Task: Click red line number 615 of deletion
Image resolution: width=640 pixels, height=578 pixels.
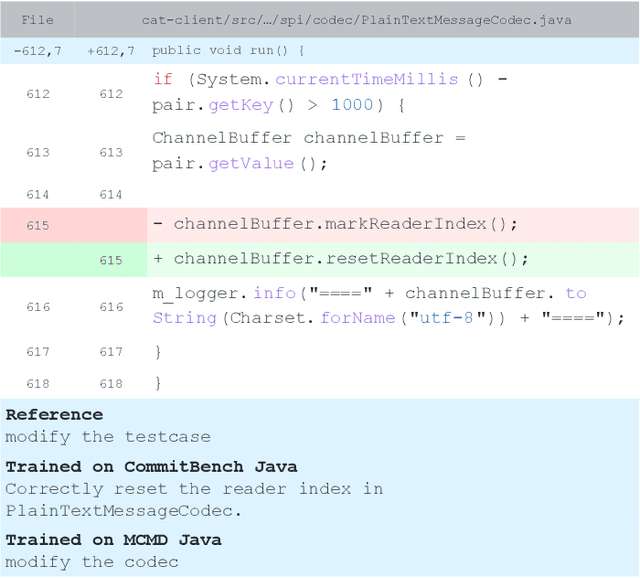Action: click(x=38, y=225)
